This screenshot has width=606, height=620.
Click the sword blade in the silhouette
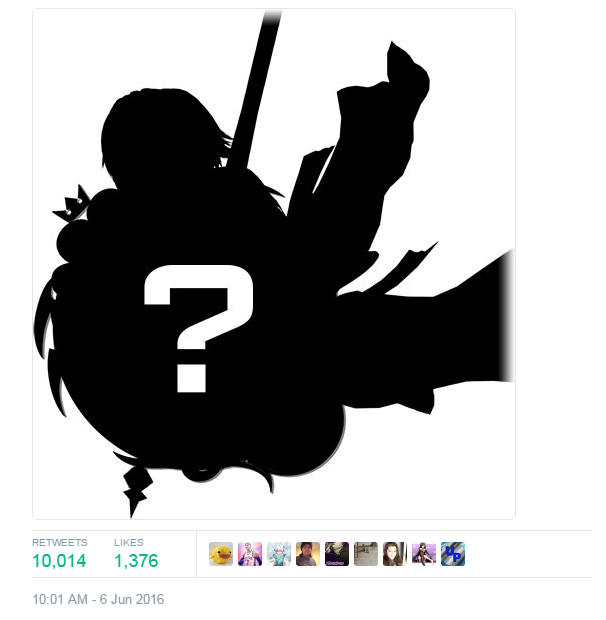pos(253,89)
